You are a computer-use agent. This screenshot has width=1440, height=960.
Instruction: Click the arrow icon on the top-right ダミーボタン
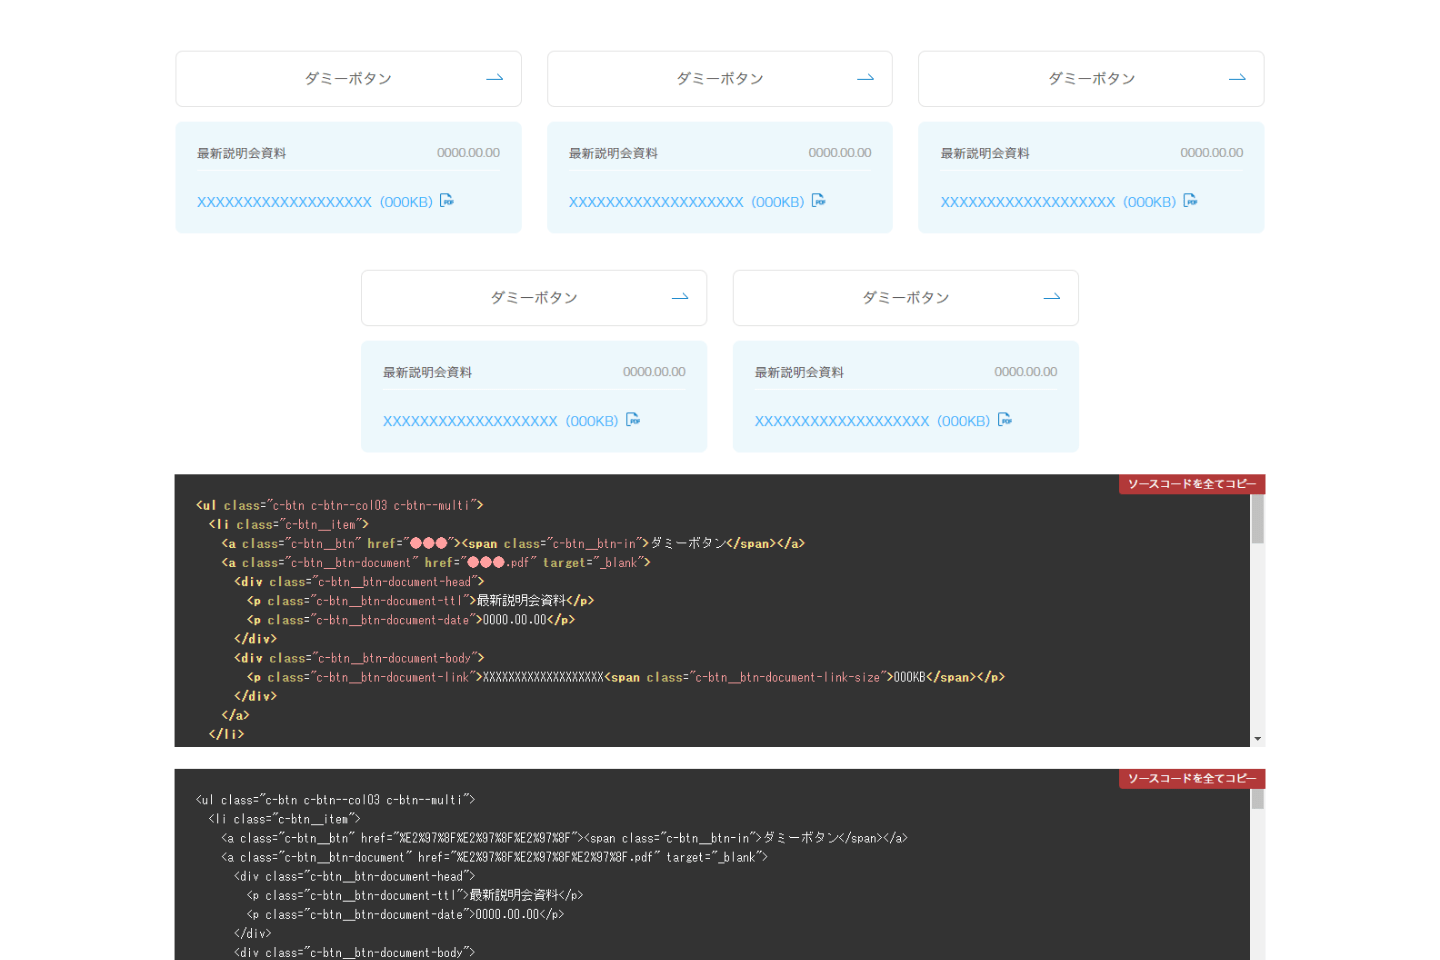[x=1237, y=77]
